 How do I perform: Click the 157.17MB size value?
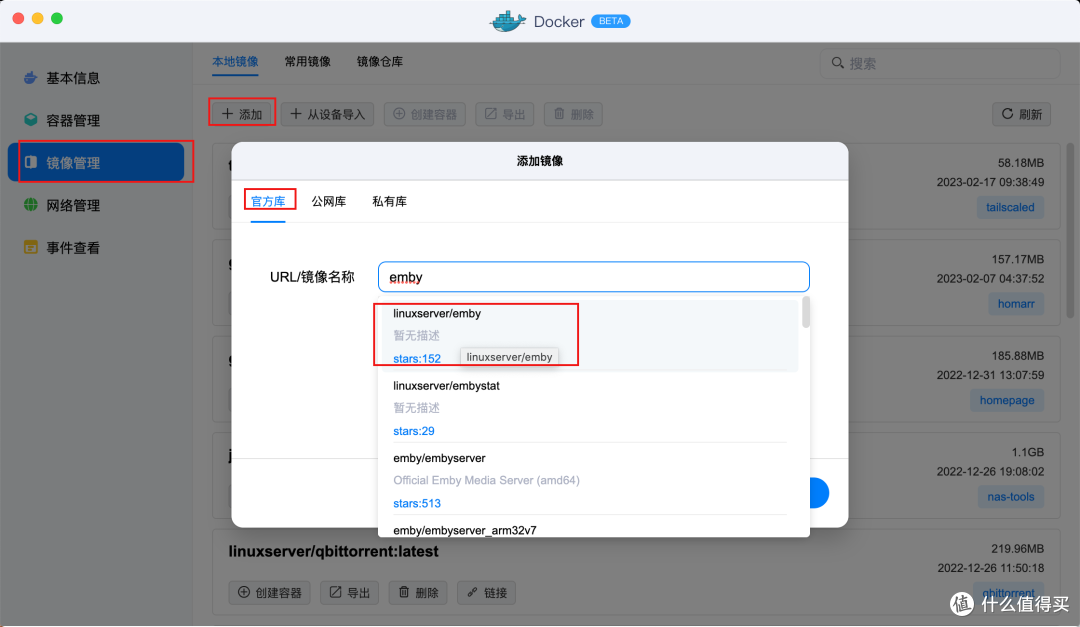tap(1017, 259)
